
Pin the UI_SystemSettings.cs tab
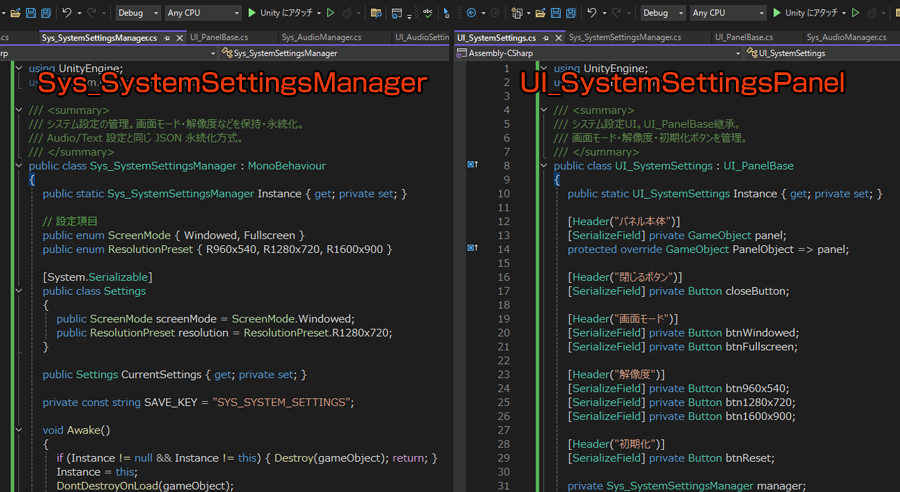tap(546, 37)
